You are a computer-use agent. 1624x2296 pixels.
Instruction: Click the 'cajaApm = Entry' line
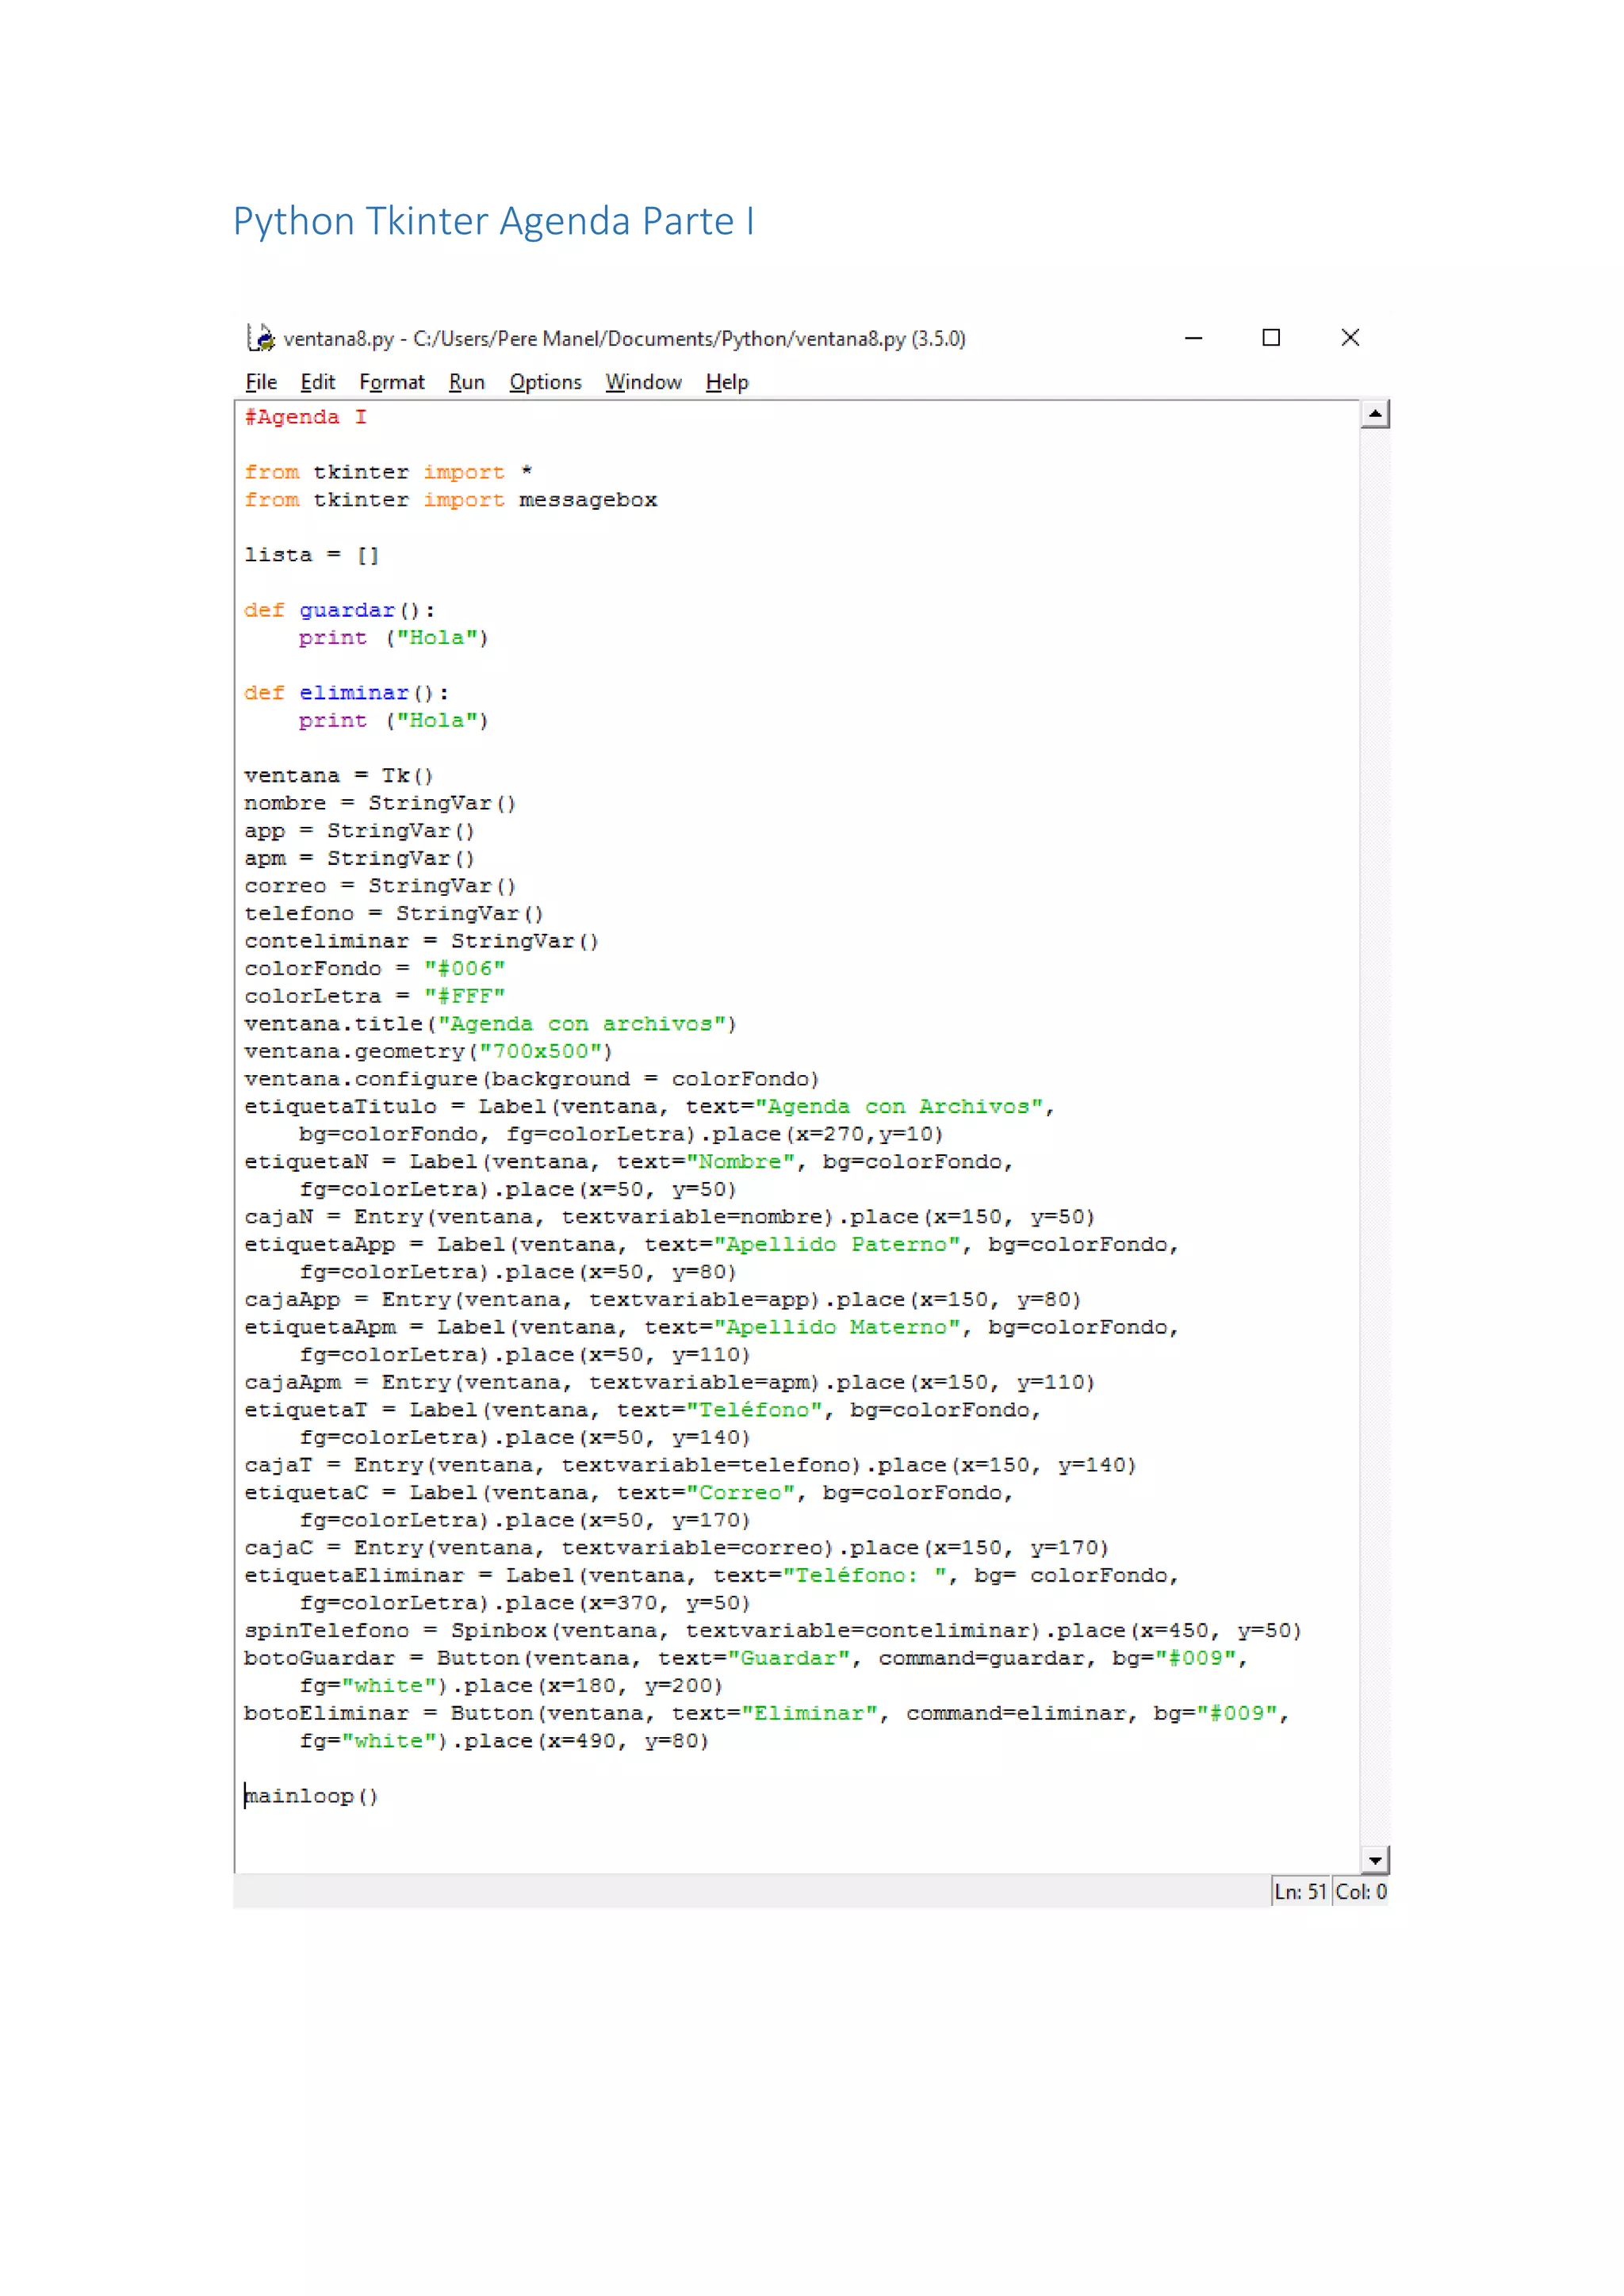[x=670, y=1383]
